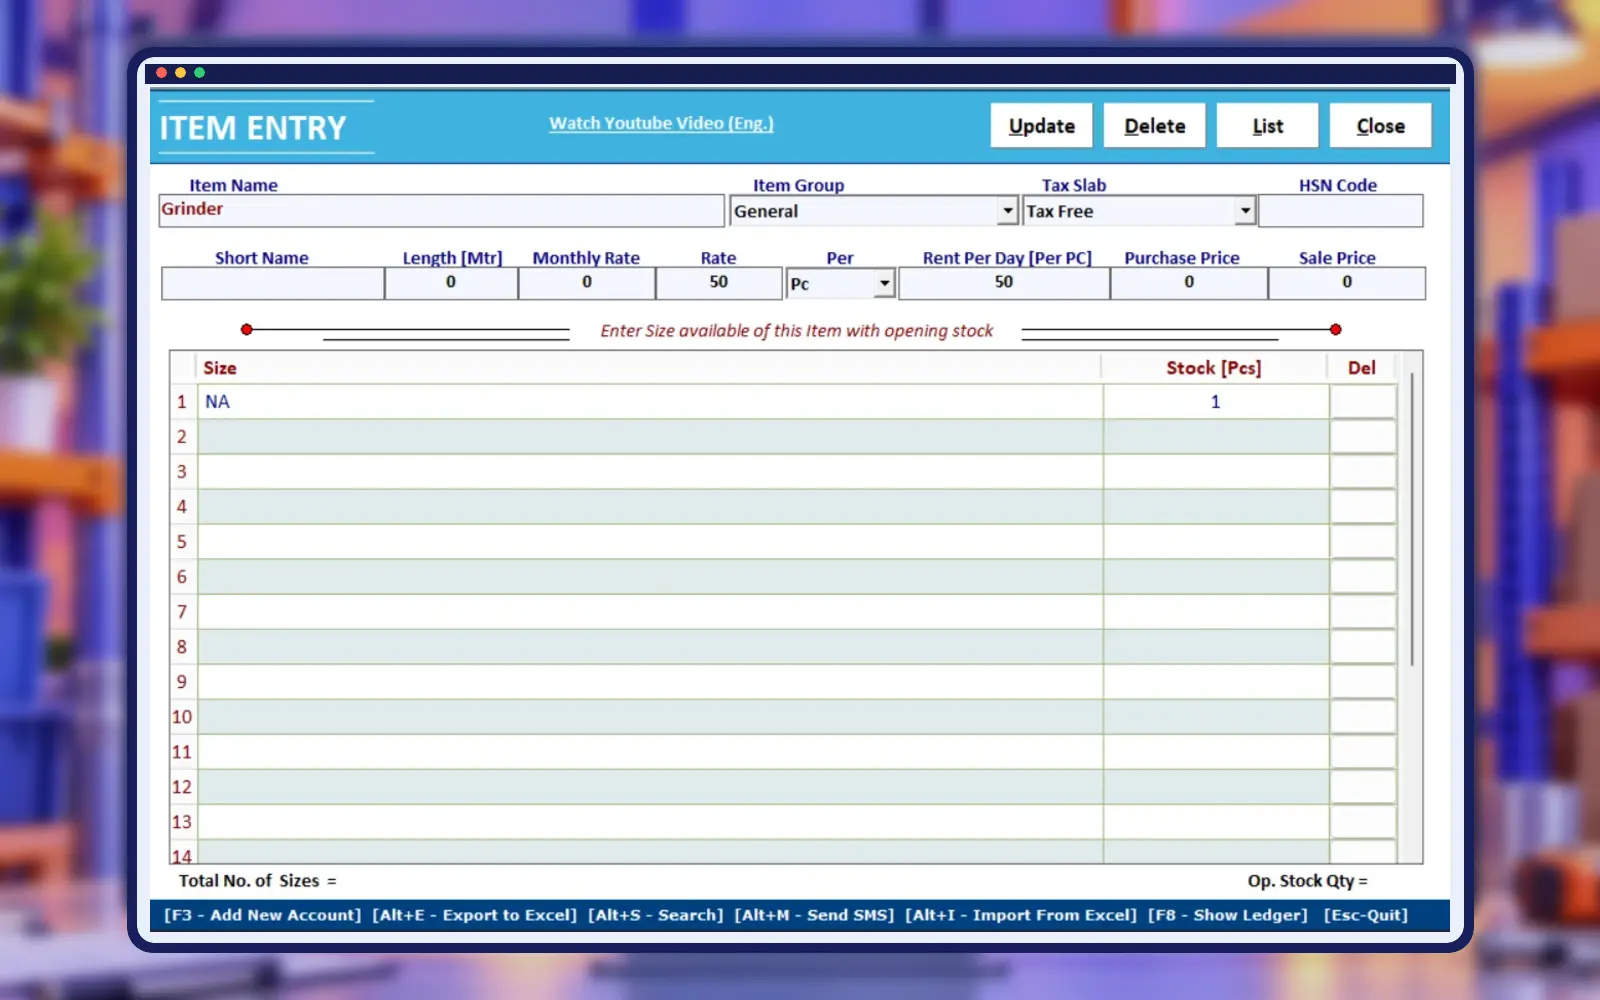The height and width of the screenshot is (1000, 1600).
Task: Click the Alt+S - Search shortcut
Action: 656,915
